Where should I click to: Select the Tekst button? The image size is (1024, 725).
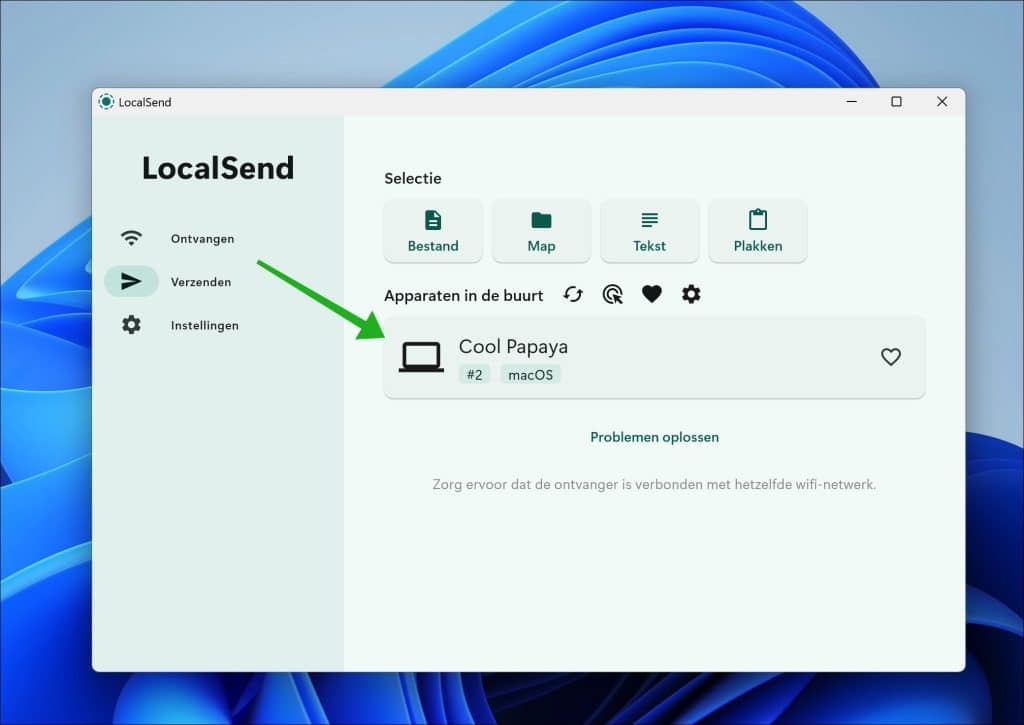point(649,231)
